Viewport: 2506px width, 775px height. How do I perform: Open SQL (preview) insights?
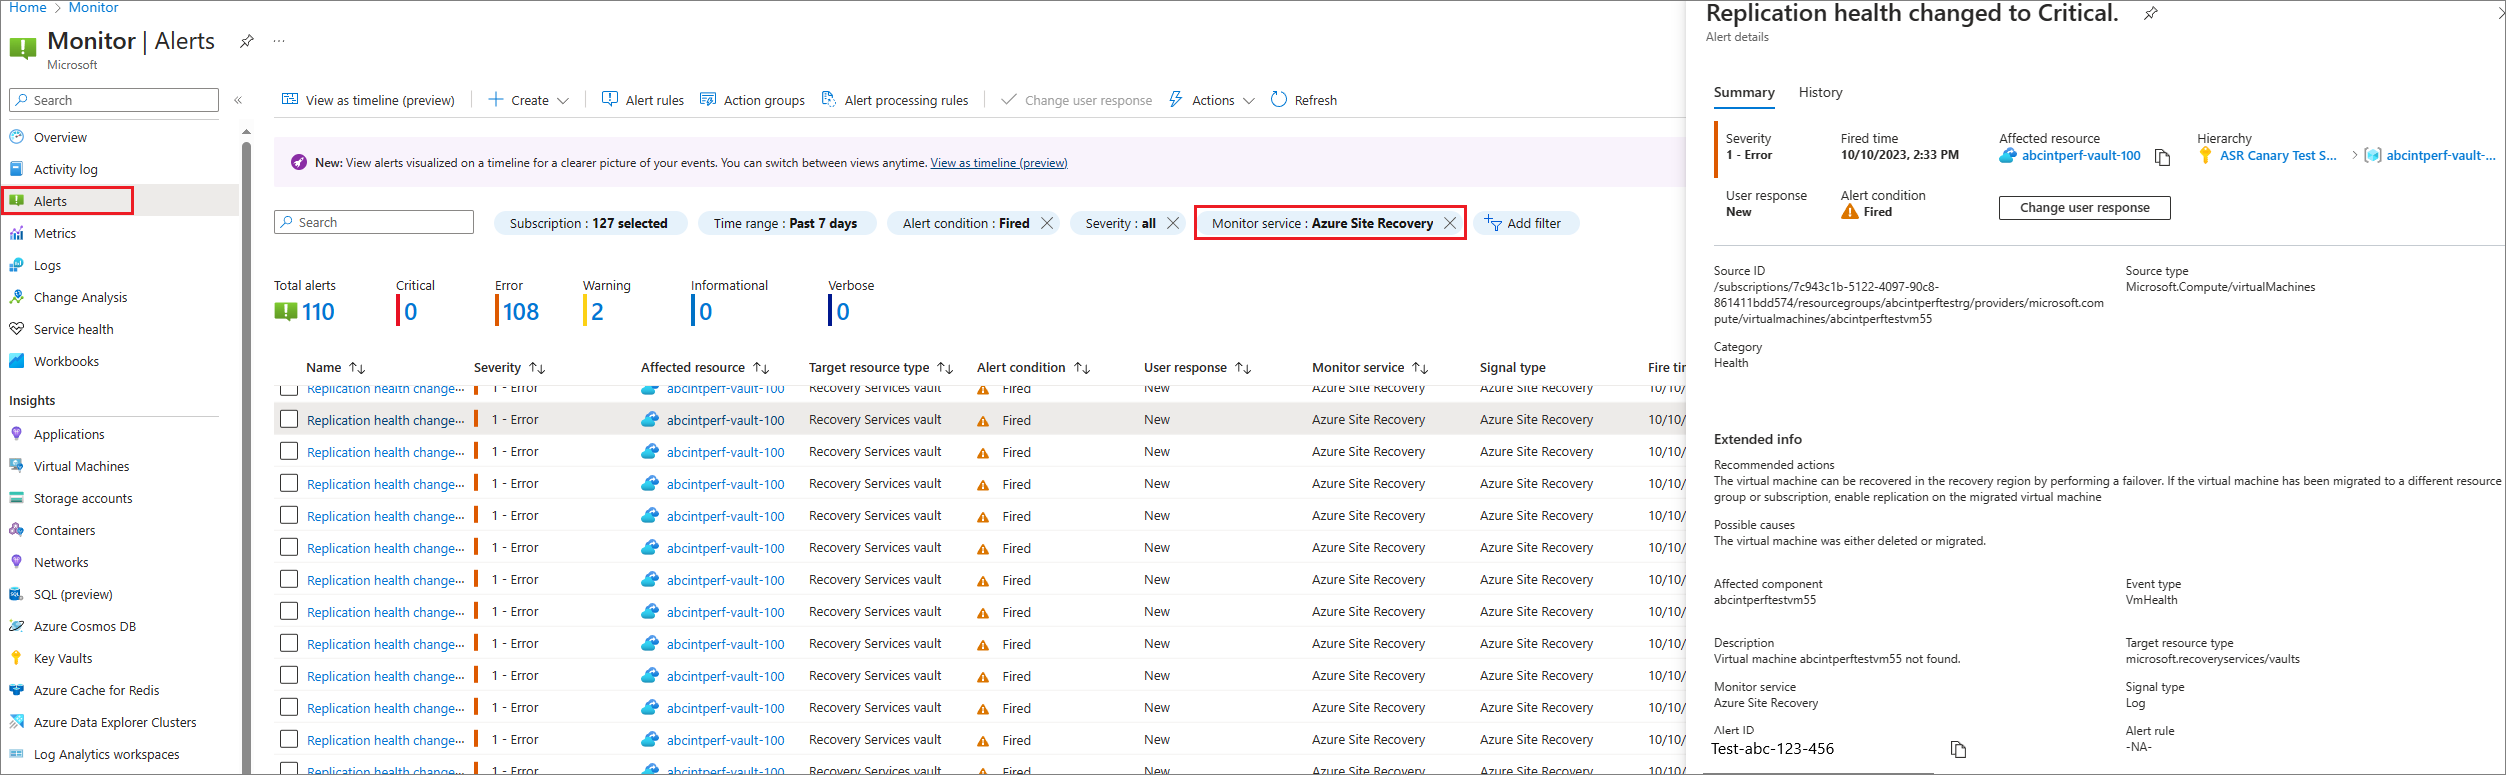click(73, 594)
